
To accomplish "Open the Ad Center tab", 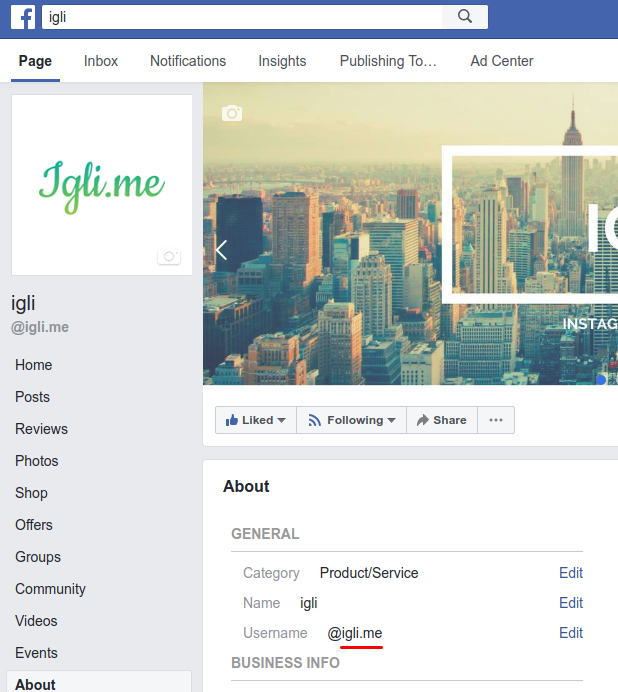I will [502, 61].
